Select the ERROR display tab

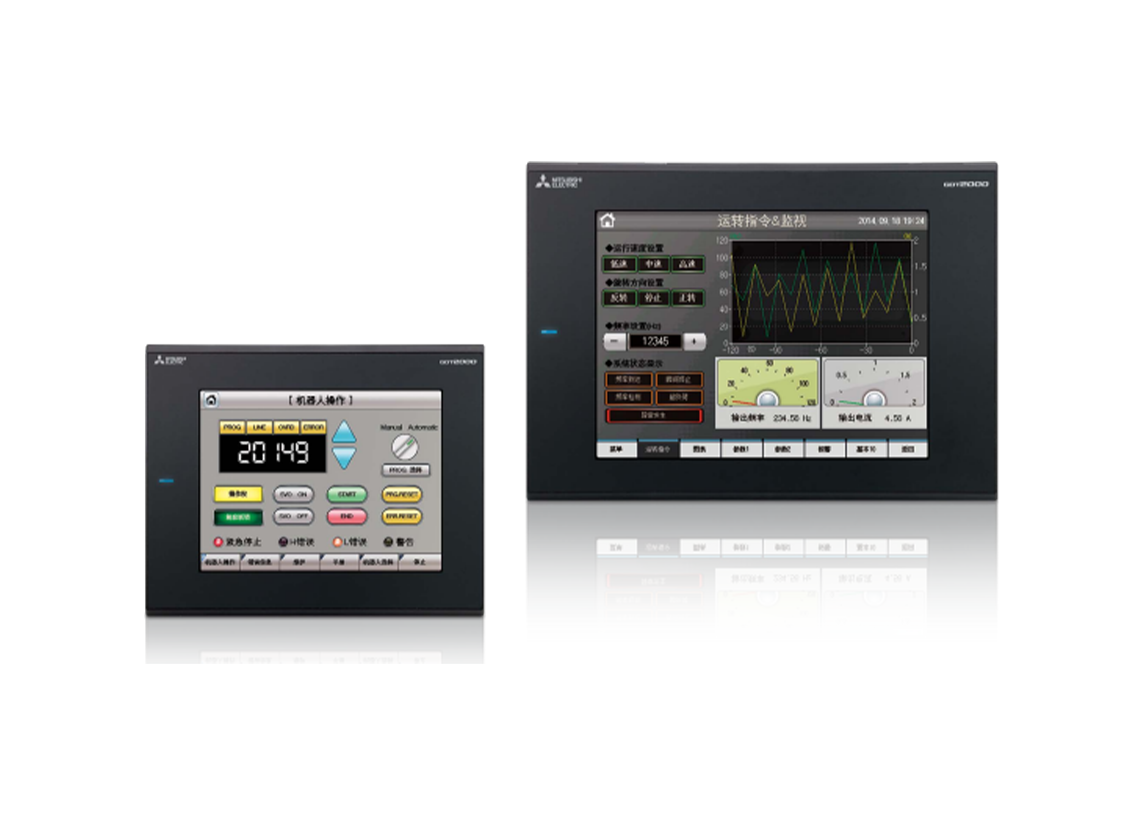(314, 427)
